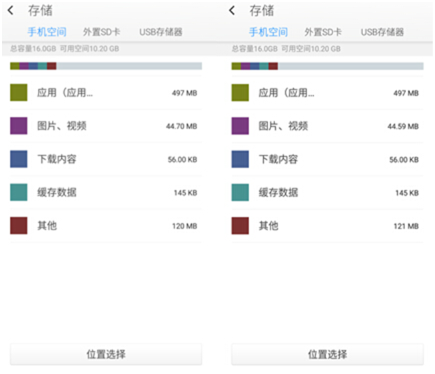
Task: Select 外置SD卡 tab in left screen
Action: pyautogui.click(x=102, y=32)
